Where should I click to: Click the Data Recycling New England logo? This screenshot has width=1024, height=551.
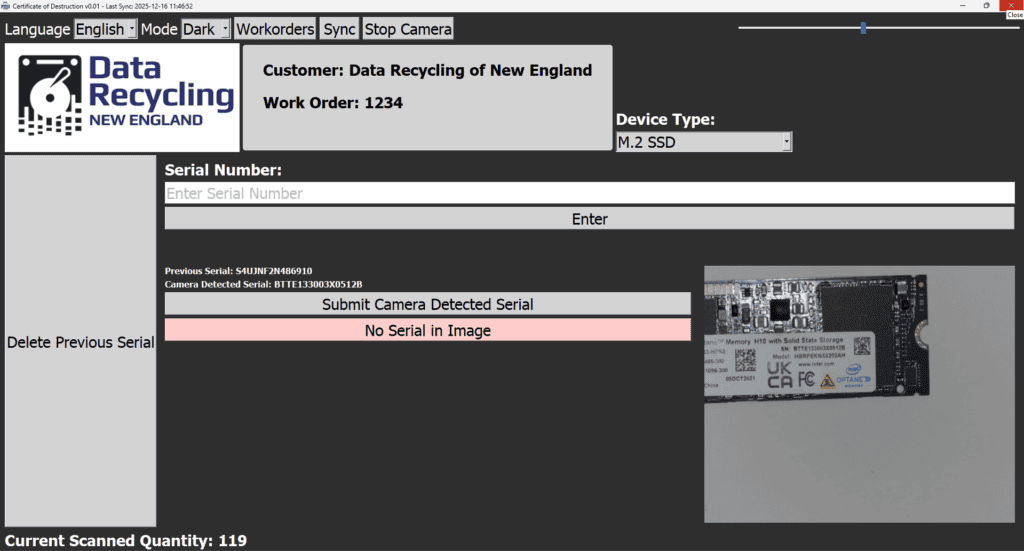(123, 97)
